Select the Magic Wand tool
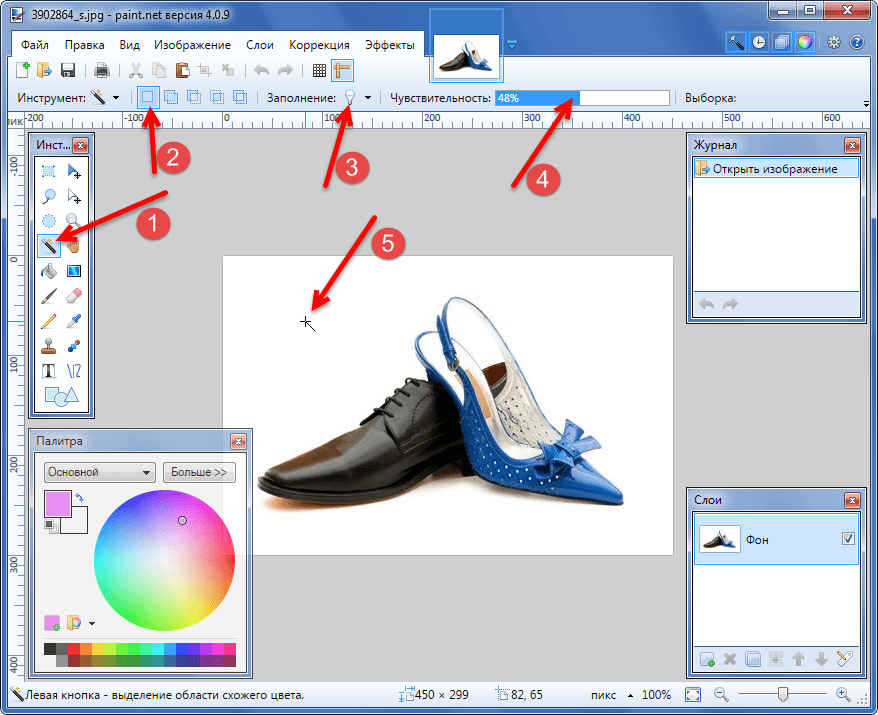878x715 pixels. pyautogui.click(x=49, y=245)
